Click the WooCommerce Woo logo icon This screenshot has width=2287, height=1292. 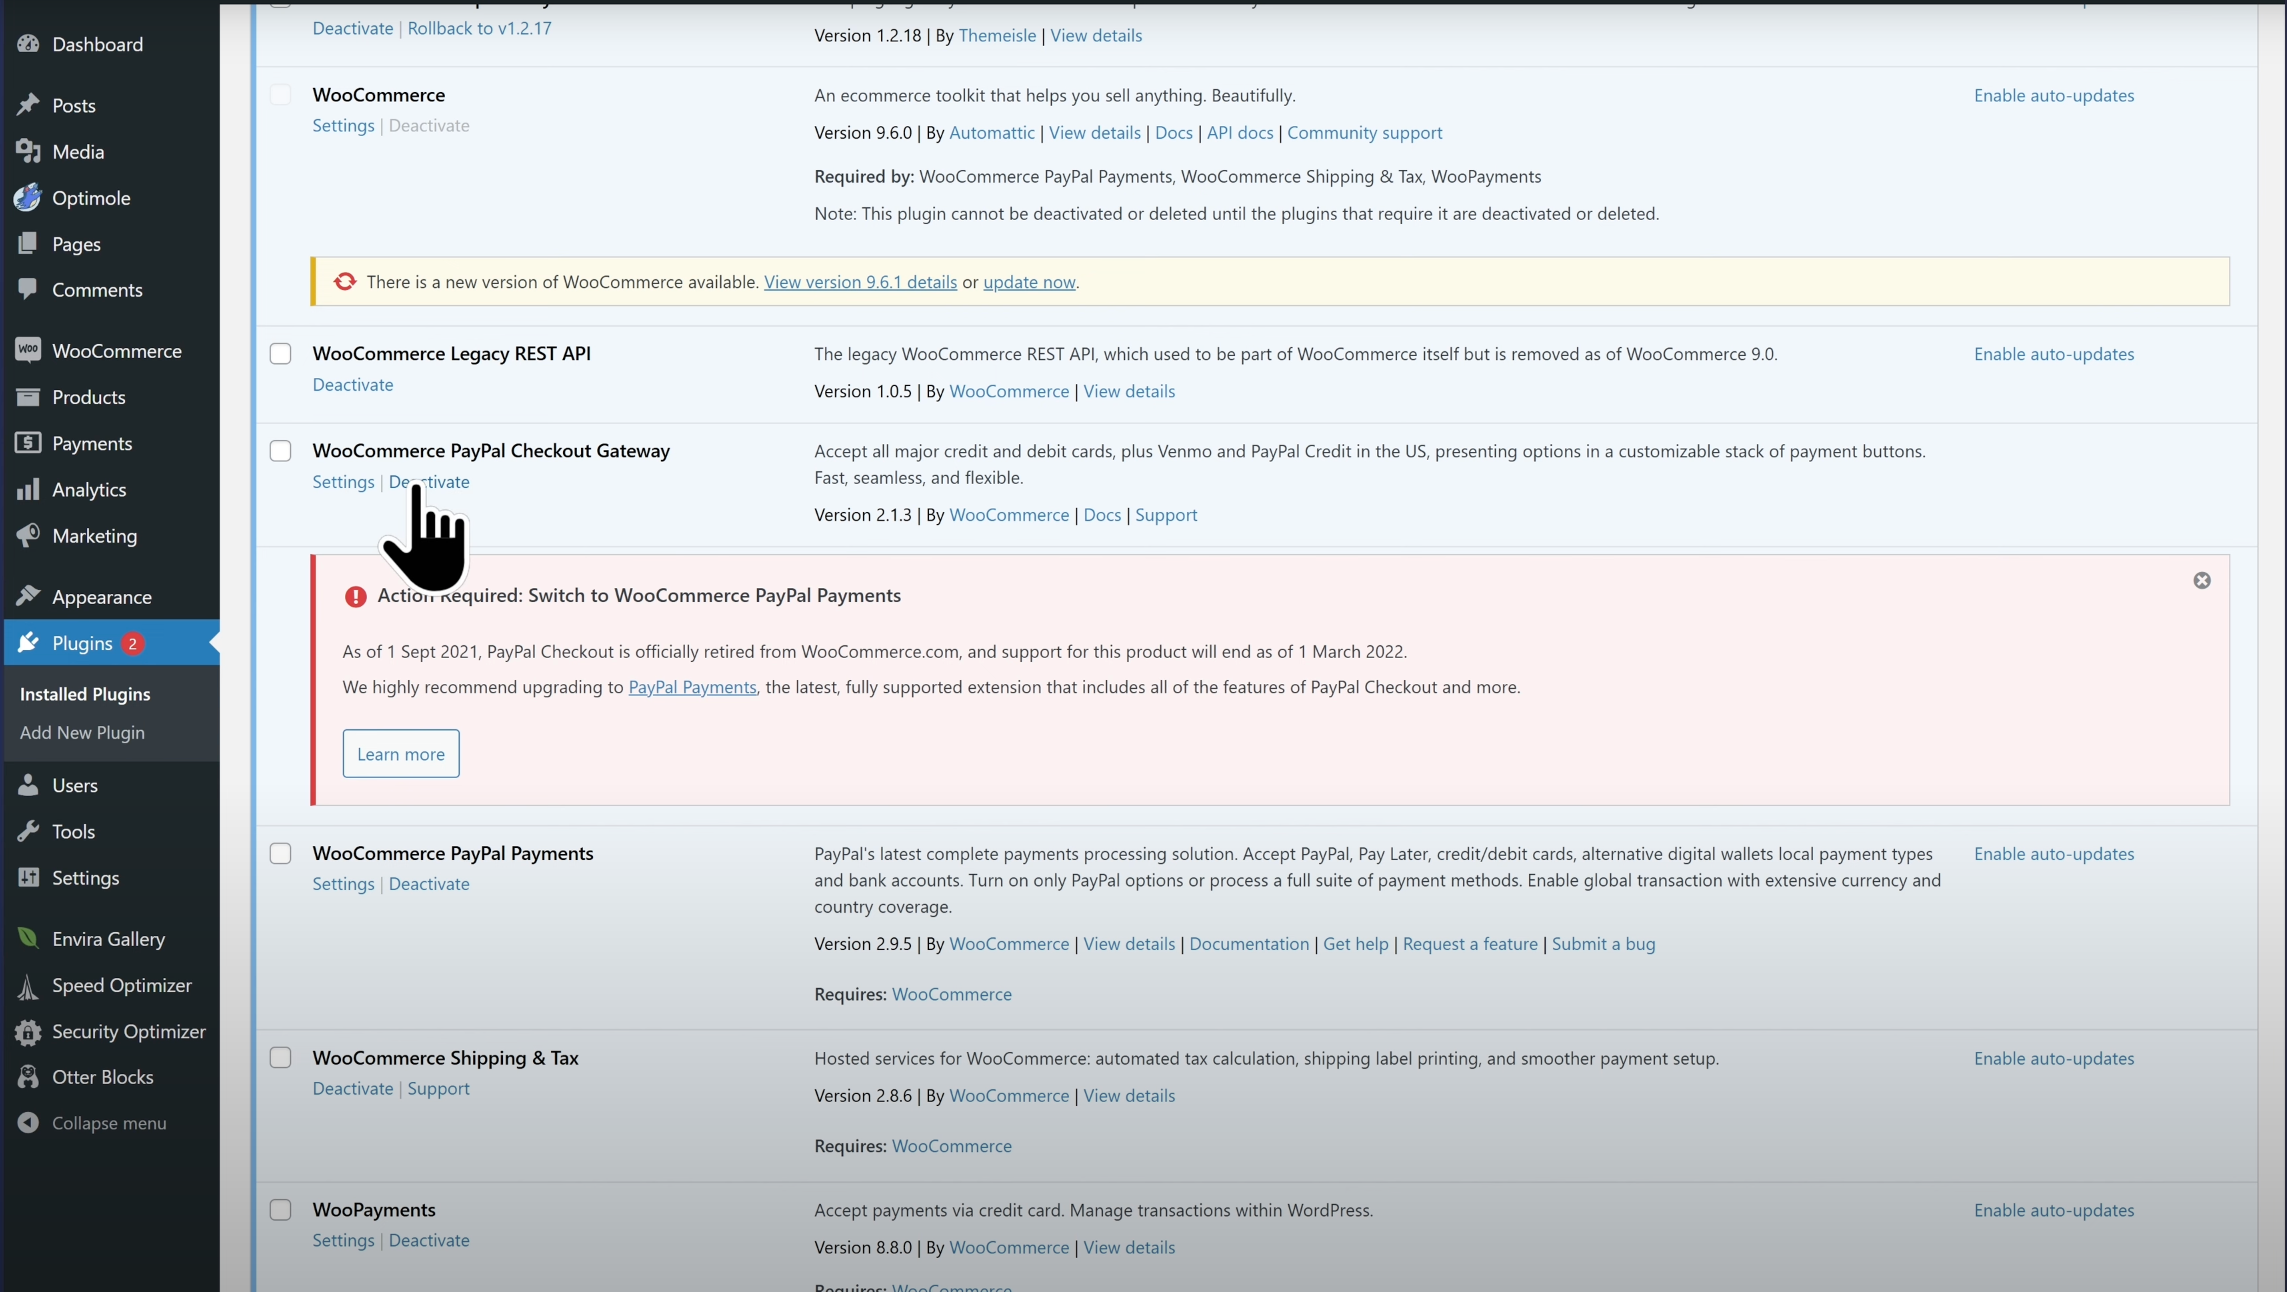[28, 350]
